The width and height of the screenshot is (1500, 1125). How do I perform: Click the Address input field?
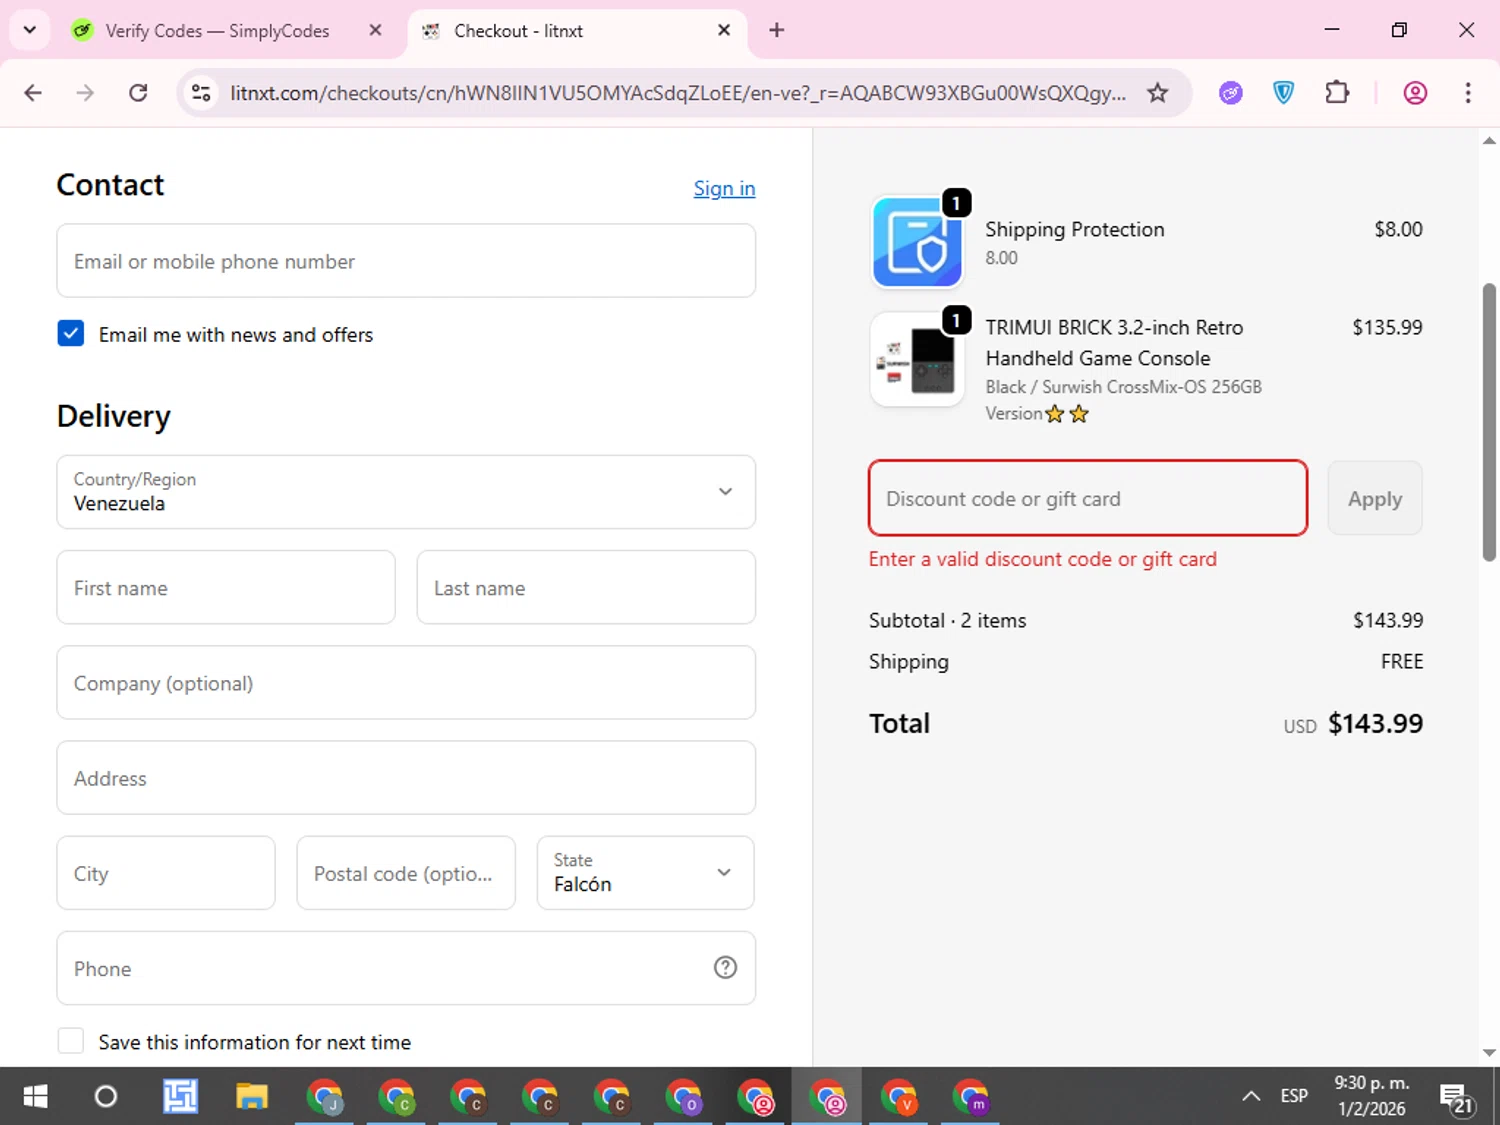pos(406,778)
